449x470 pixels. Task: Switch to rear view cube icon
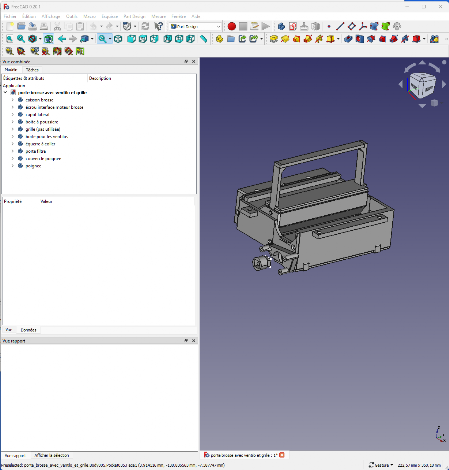168,39
